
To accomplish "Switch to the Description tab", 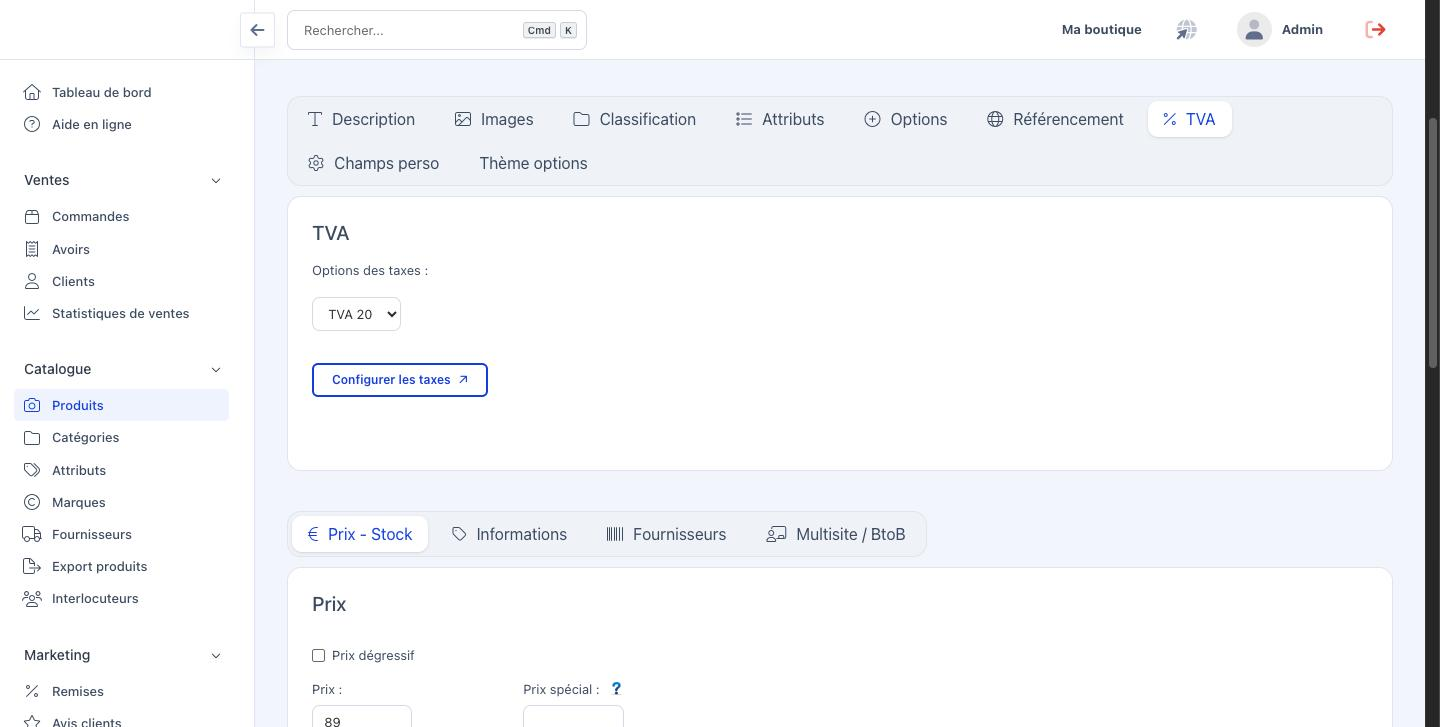I will tap(361, 119).
